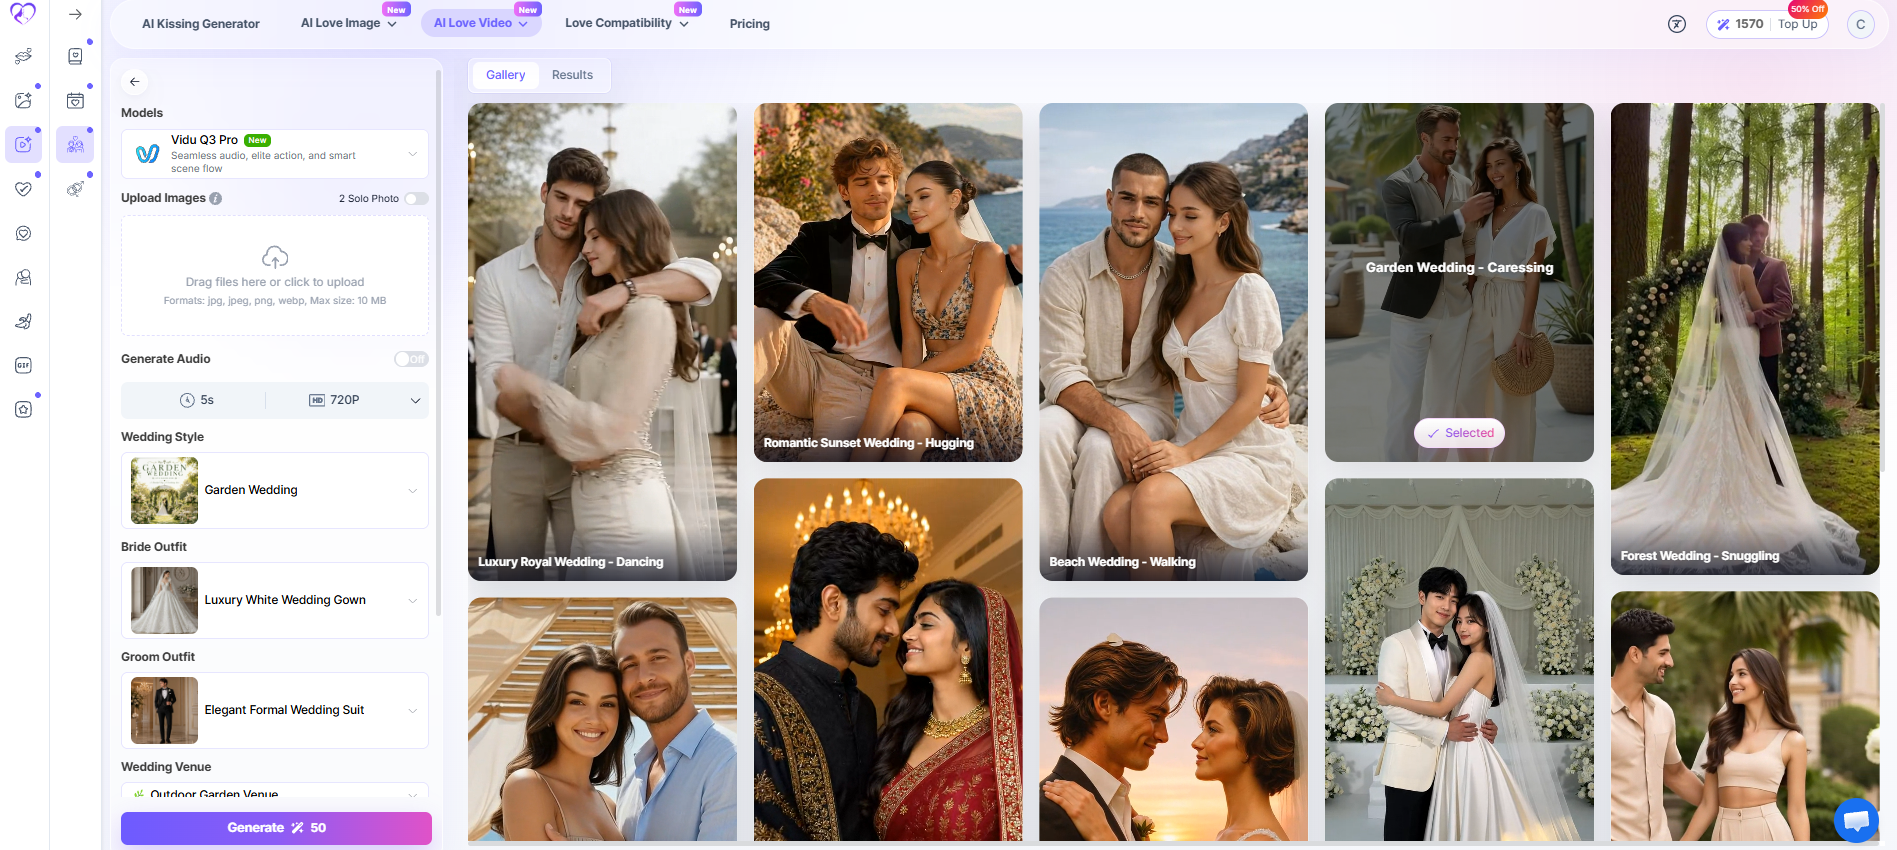Image resolution: width=1897 pixels, height=850 pixels.
Task: Open the love book icon in secondary sidebar
Action: click(x=75, y=56)
